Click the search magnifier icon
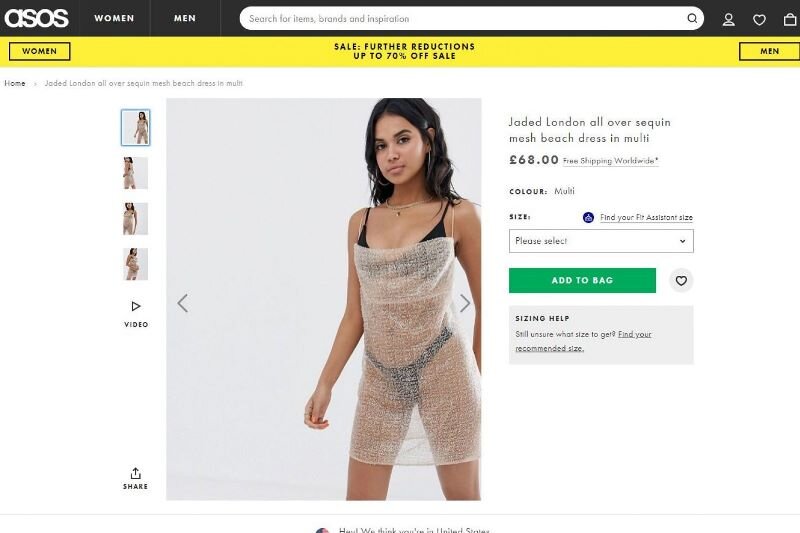800x533 pixels. (x=692, y=18)
